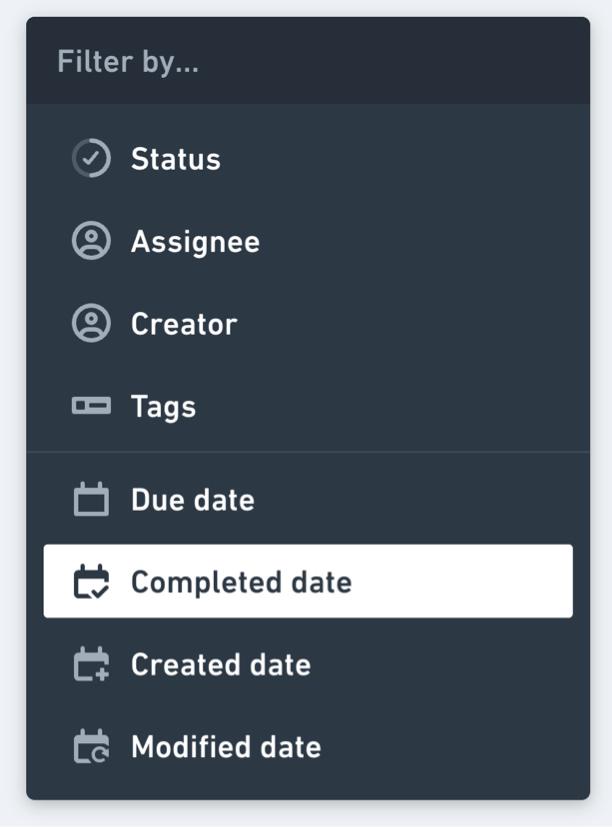Focus the 'Filter by...' search field

(128, 62)
